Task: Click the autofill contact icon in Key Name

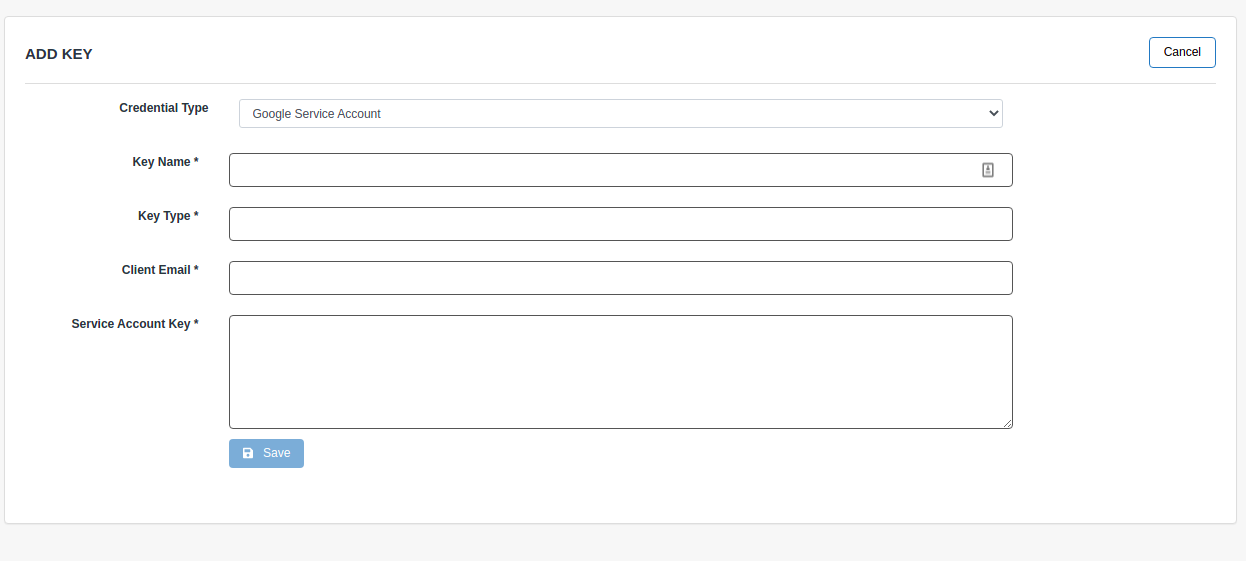Action: pyautogui.click(x=987, y=170)
